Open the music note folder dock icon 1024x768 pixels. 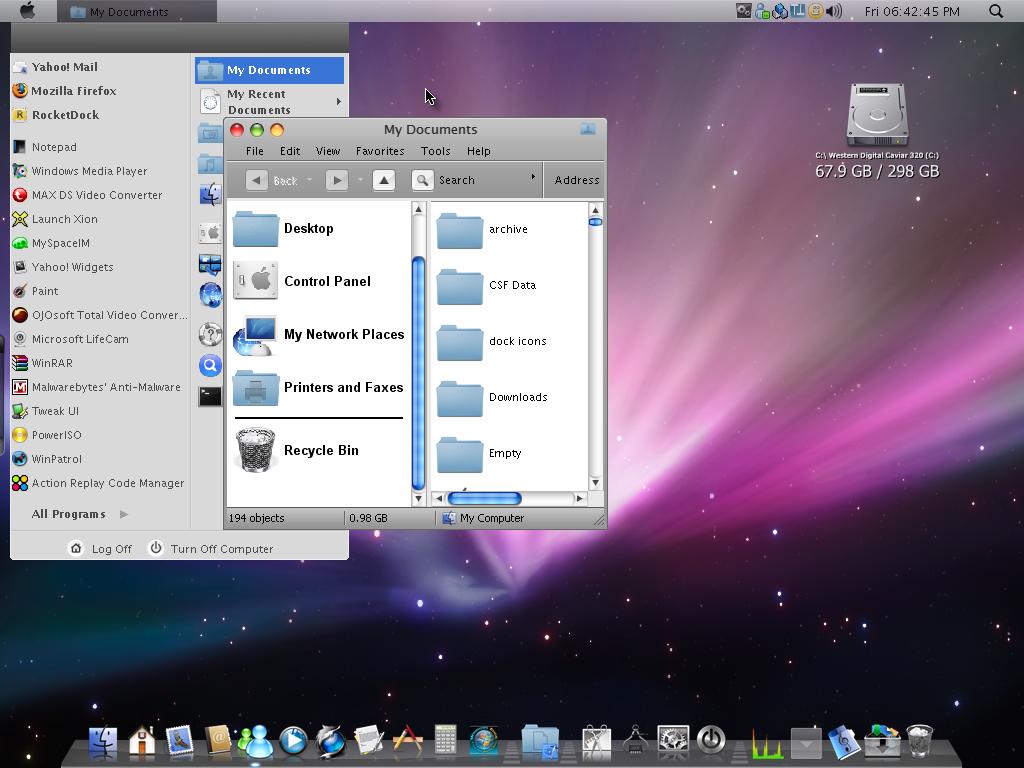click(843, 742)
